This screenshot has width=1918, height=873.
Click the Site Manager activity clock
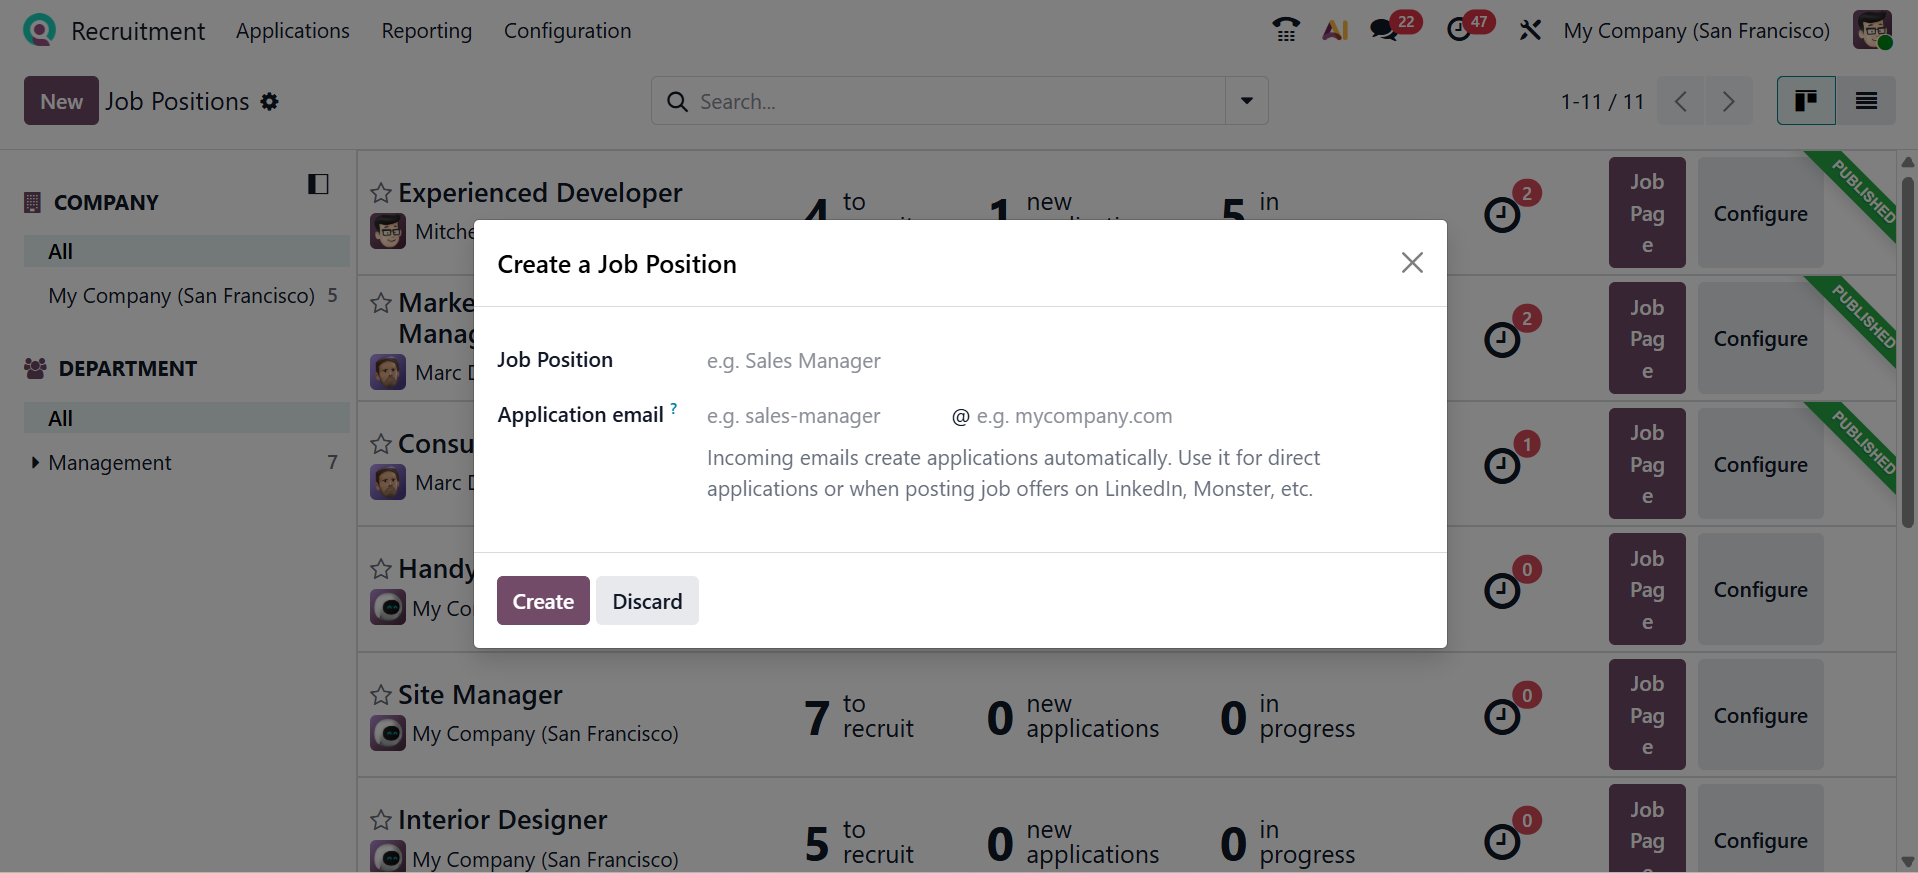(1502, 716)
